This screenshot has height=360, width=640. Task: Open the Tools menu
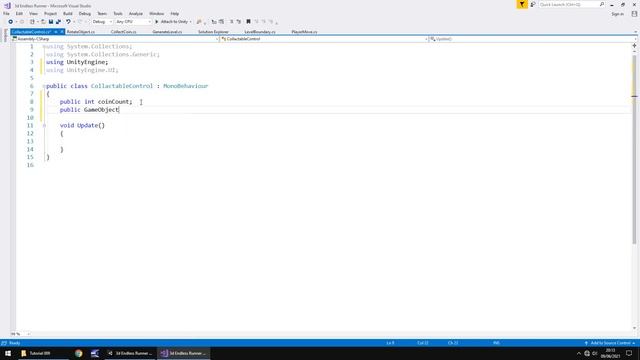(x=118, y=14)
